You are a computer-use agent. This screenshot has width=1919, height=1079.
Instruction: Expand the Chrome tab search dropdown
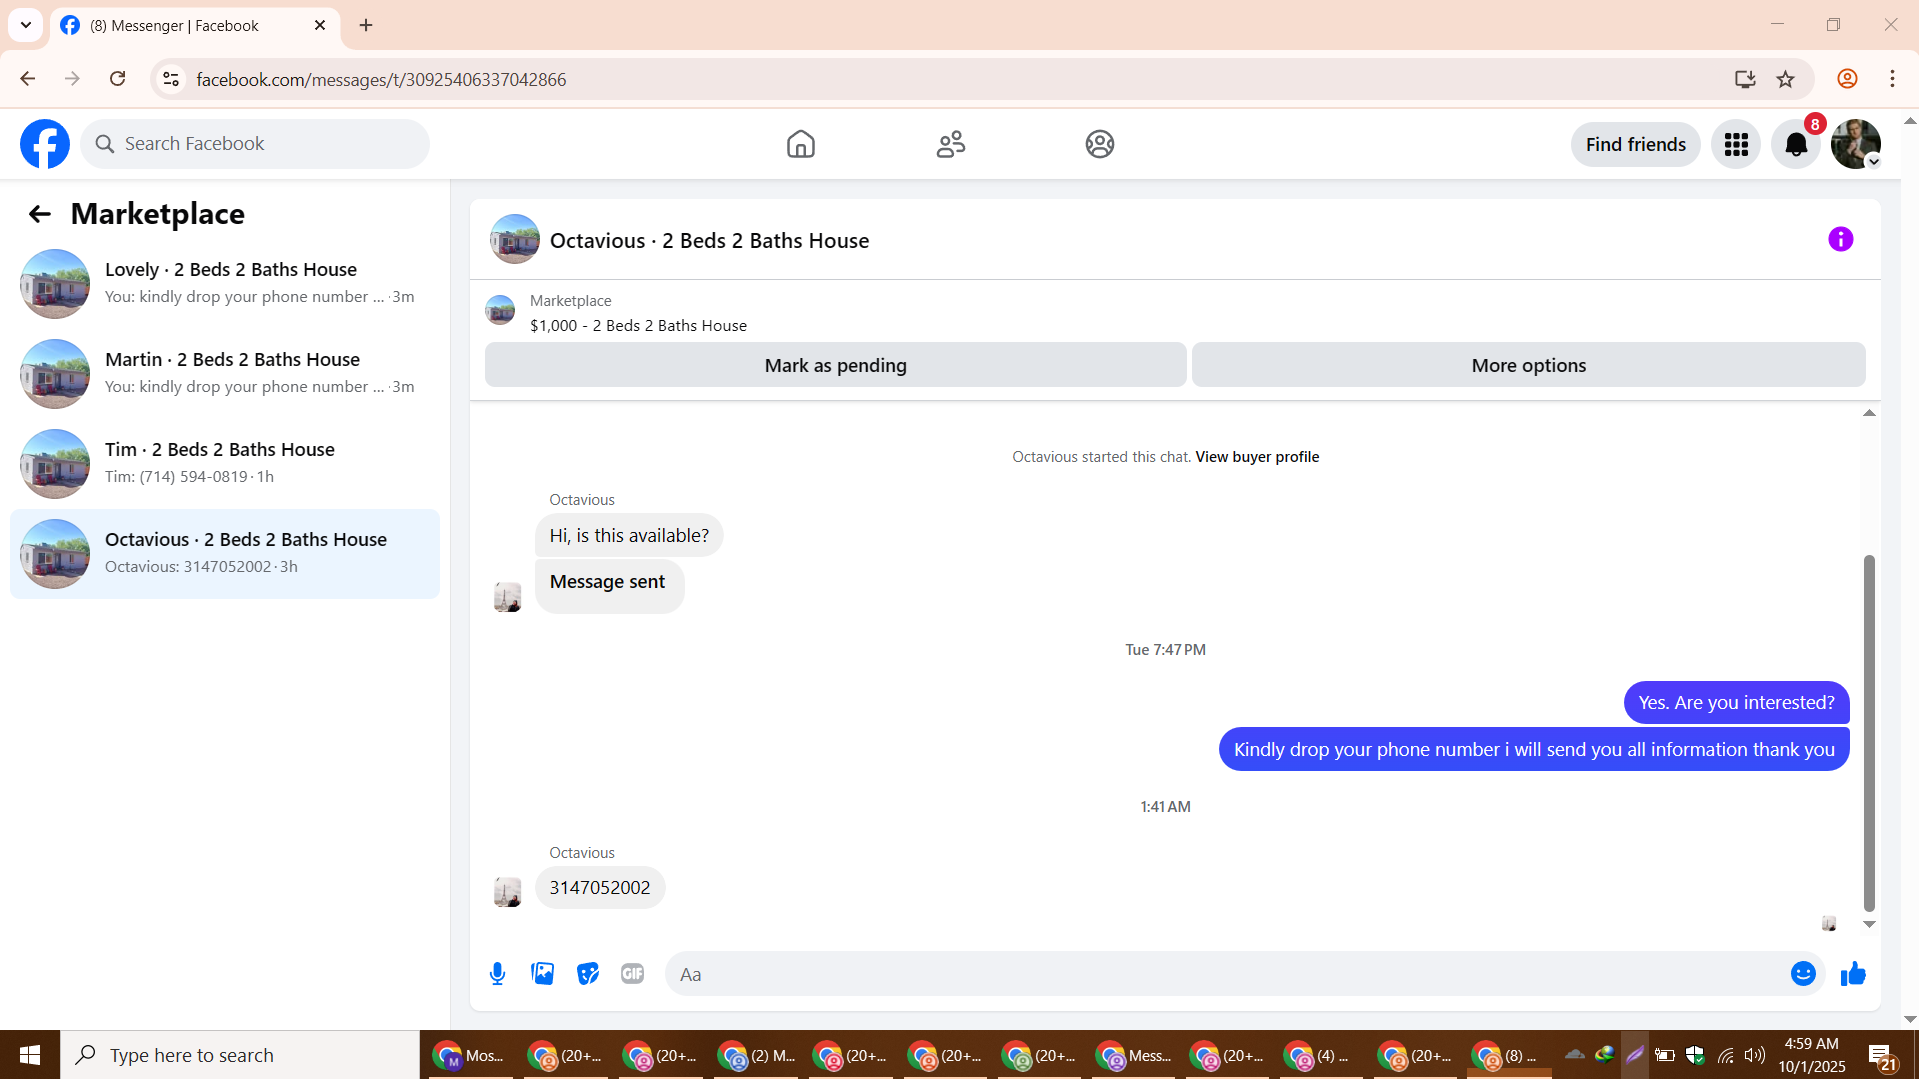click(26, 25)
